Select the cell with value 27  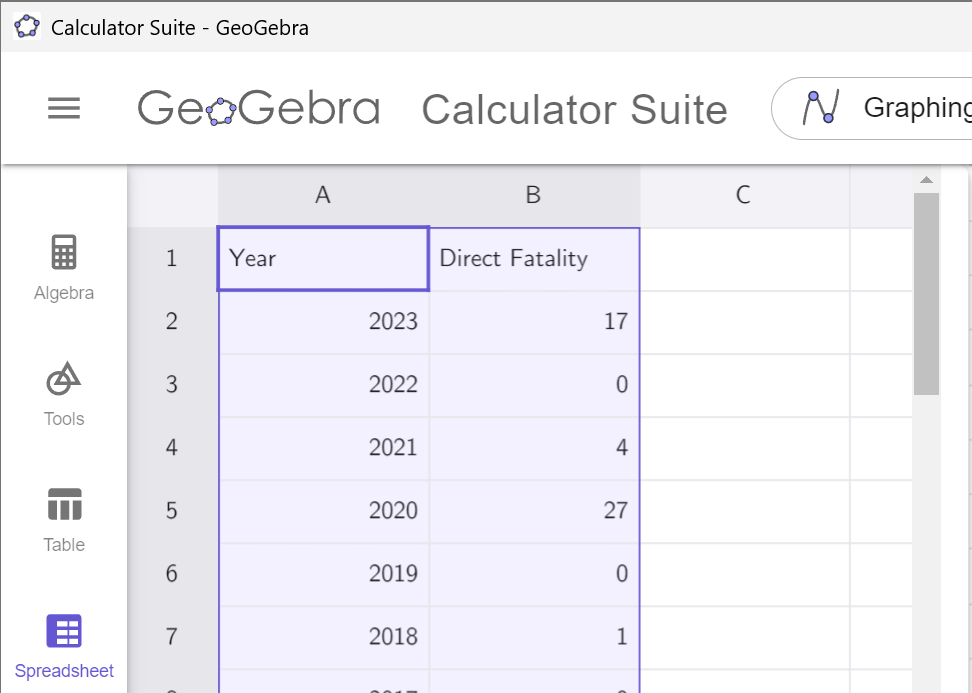pyautogui.click(x=534, y=511)
